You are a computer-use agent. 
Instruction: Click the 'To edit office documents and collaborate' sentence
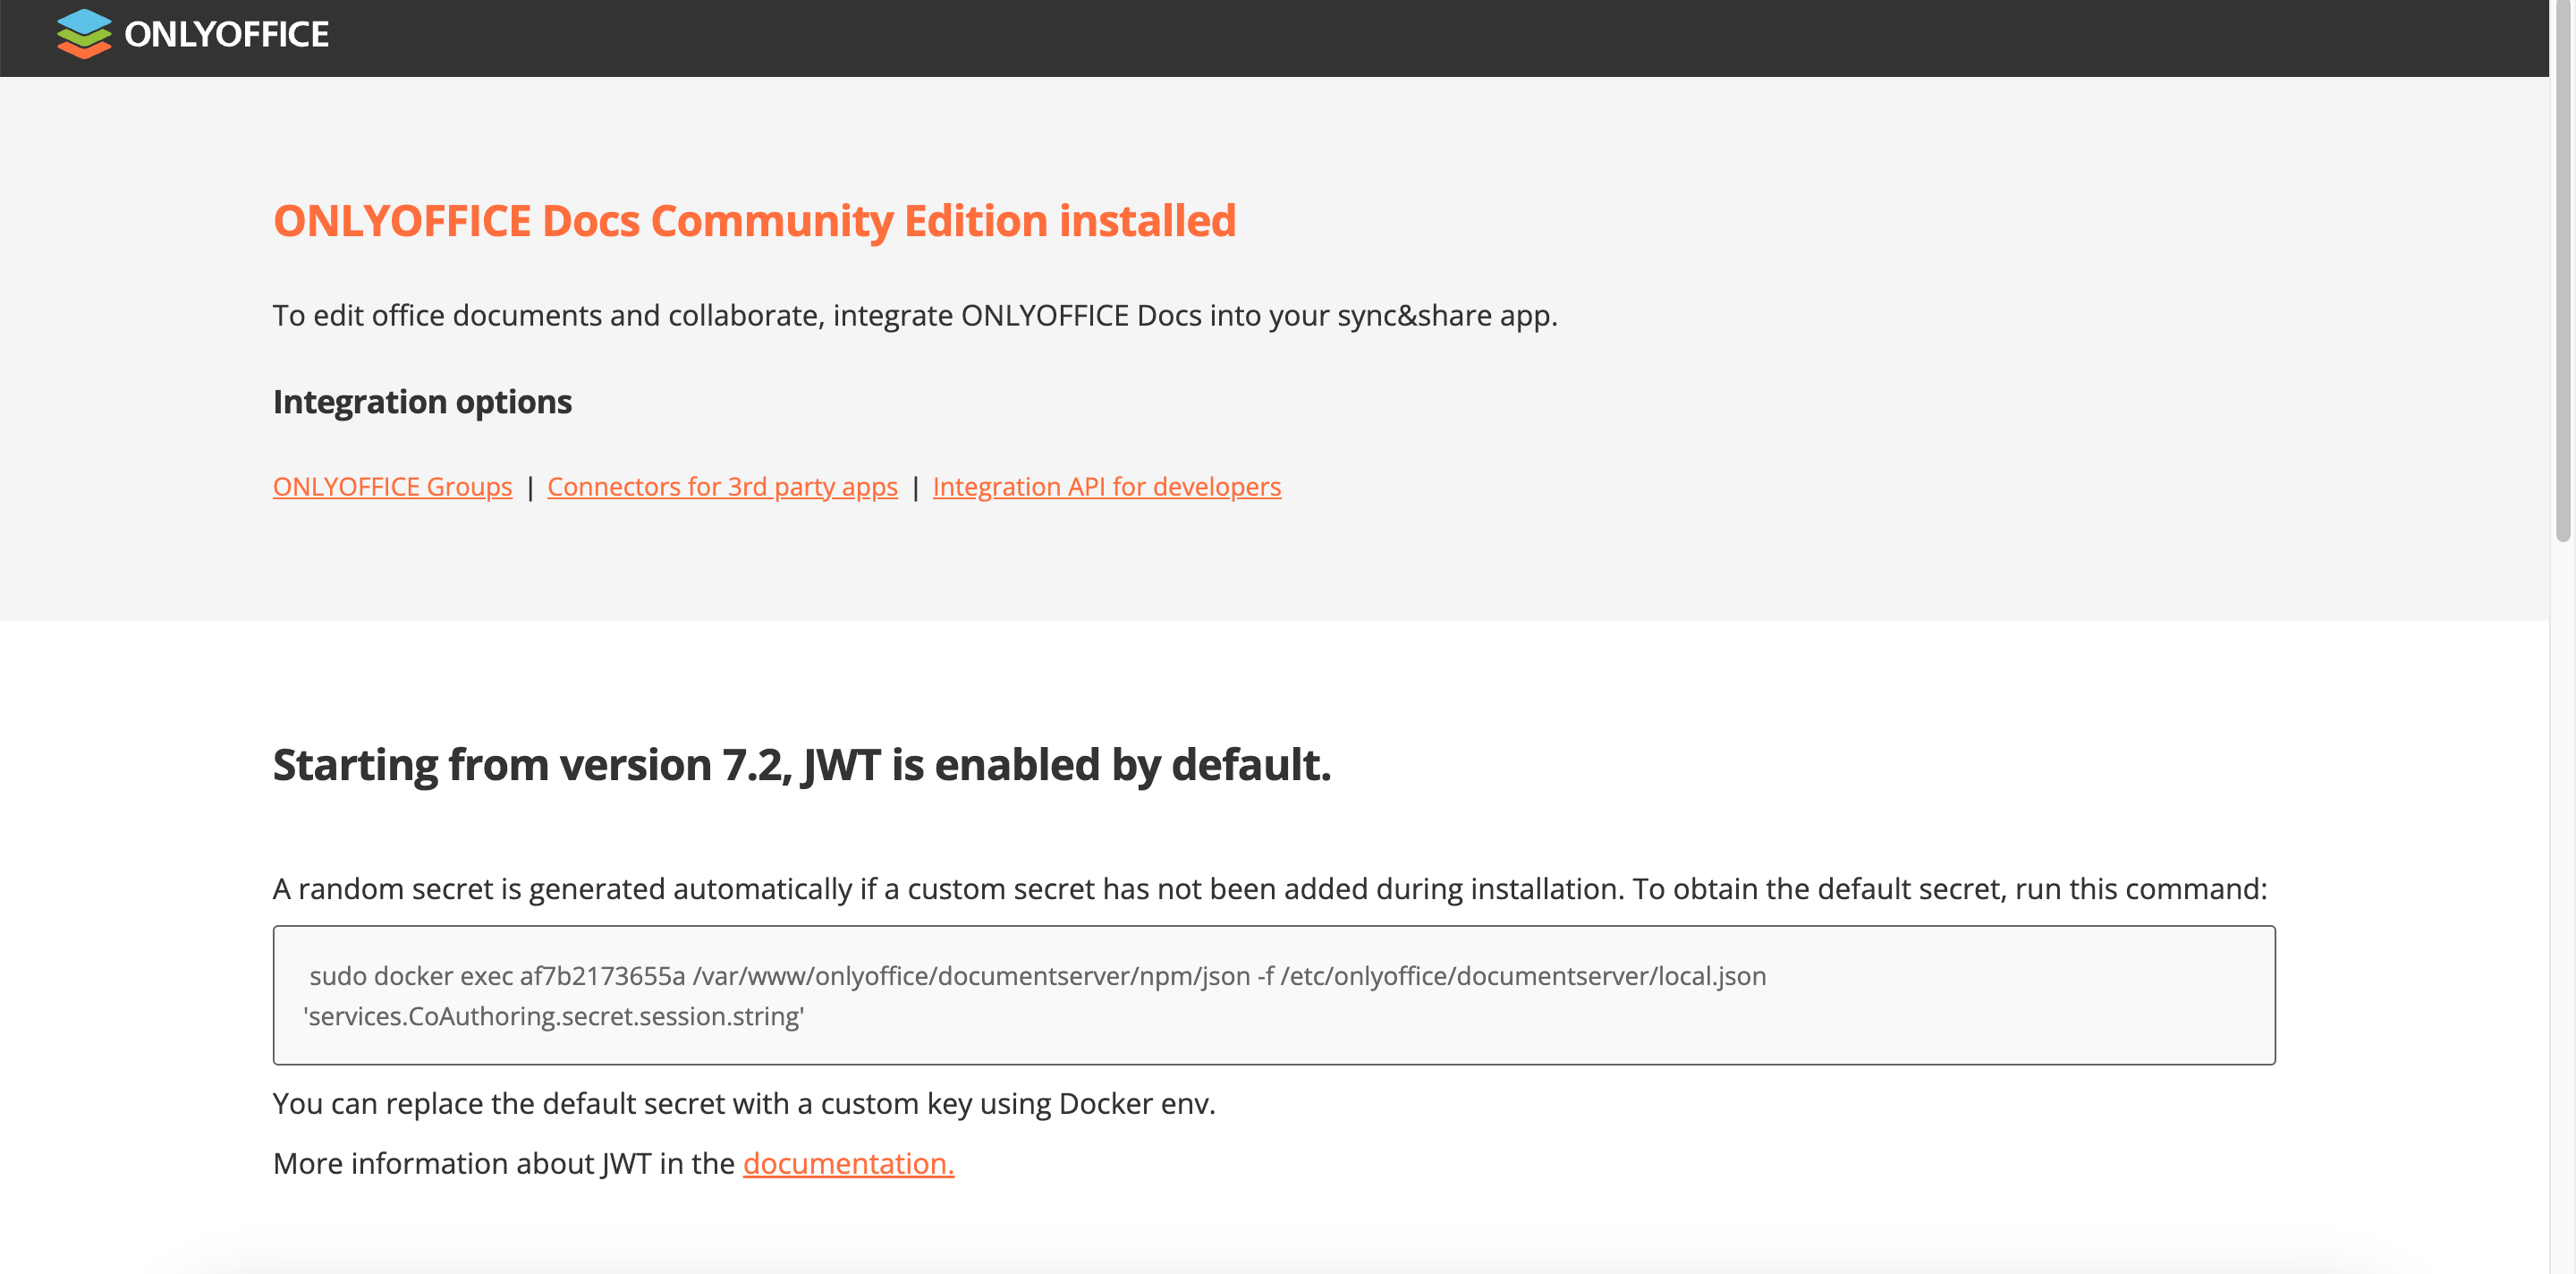pos(914,316)
